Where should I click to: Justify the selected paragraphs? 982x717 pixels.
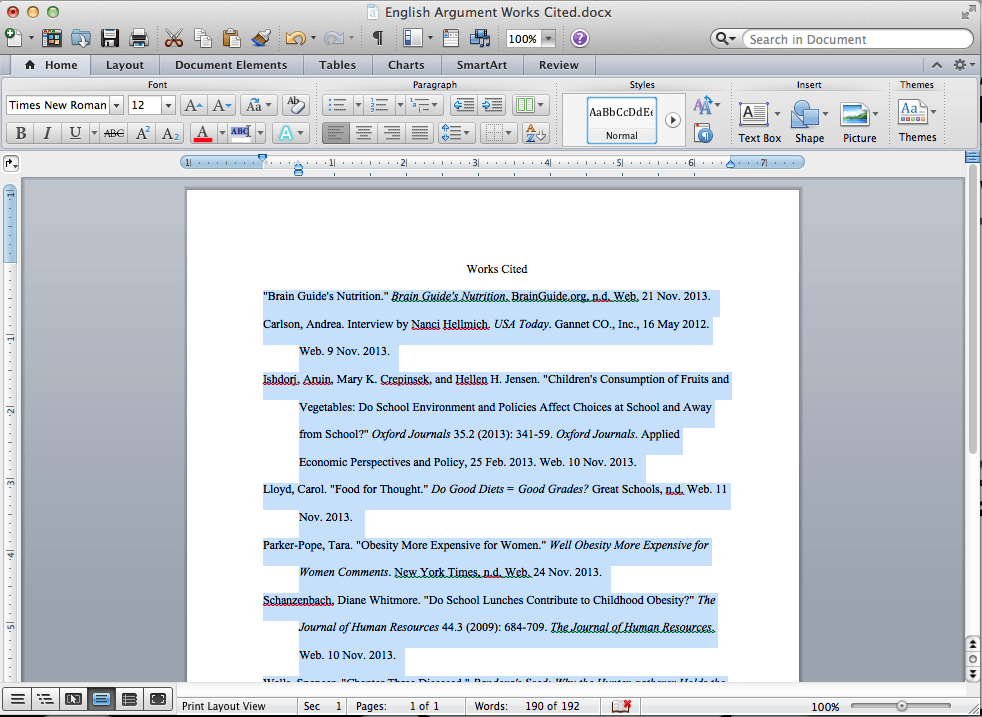click(x=419, y=133)
